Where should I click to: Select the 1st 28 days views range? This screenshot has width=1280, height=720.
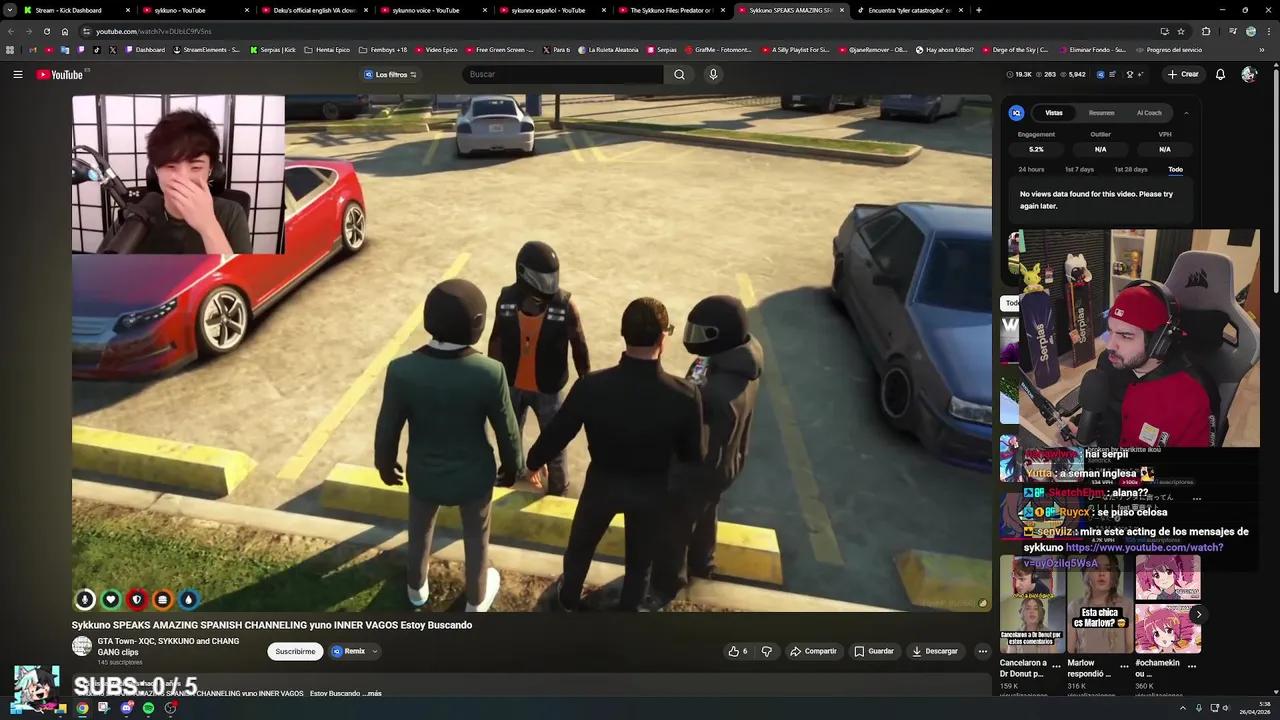[x=1131, y=169]
